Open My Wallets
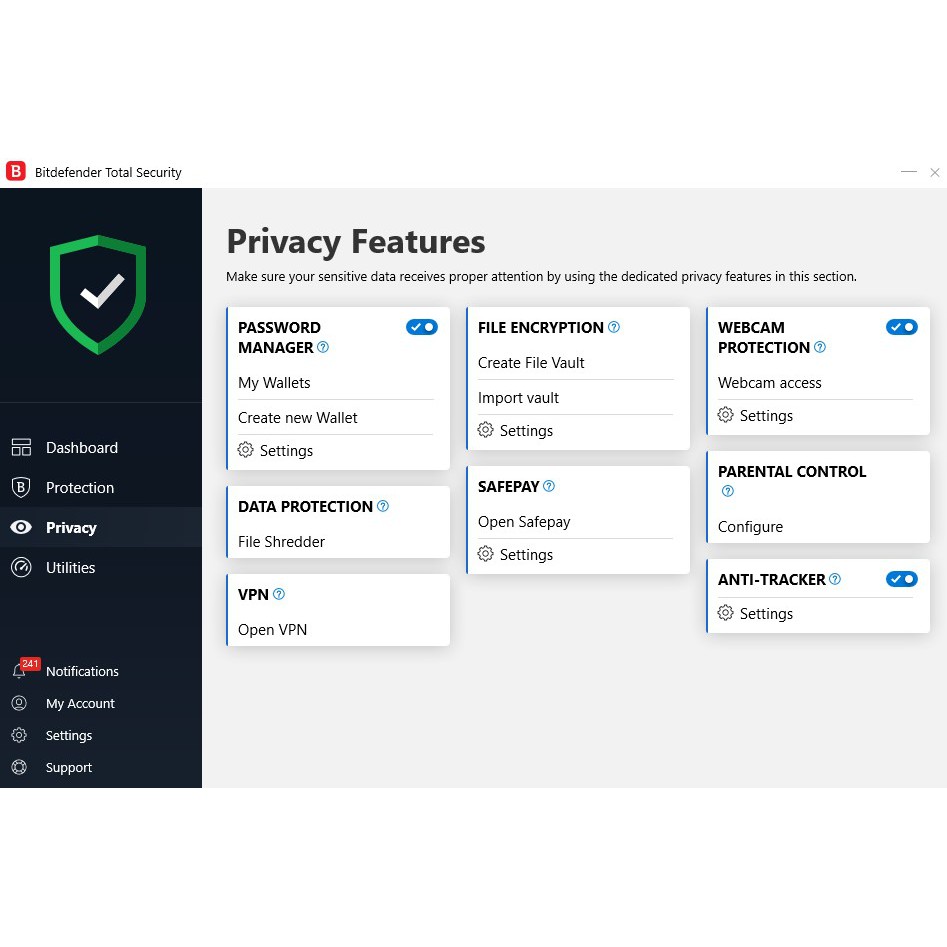947x947 pixels. pyautogui.click(x=274, y=383)
